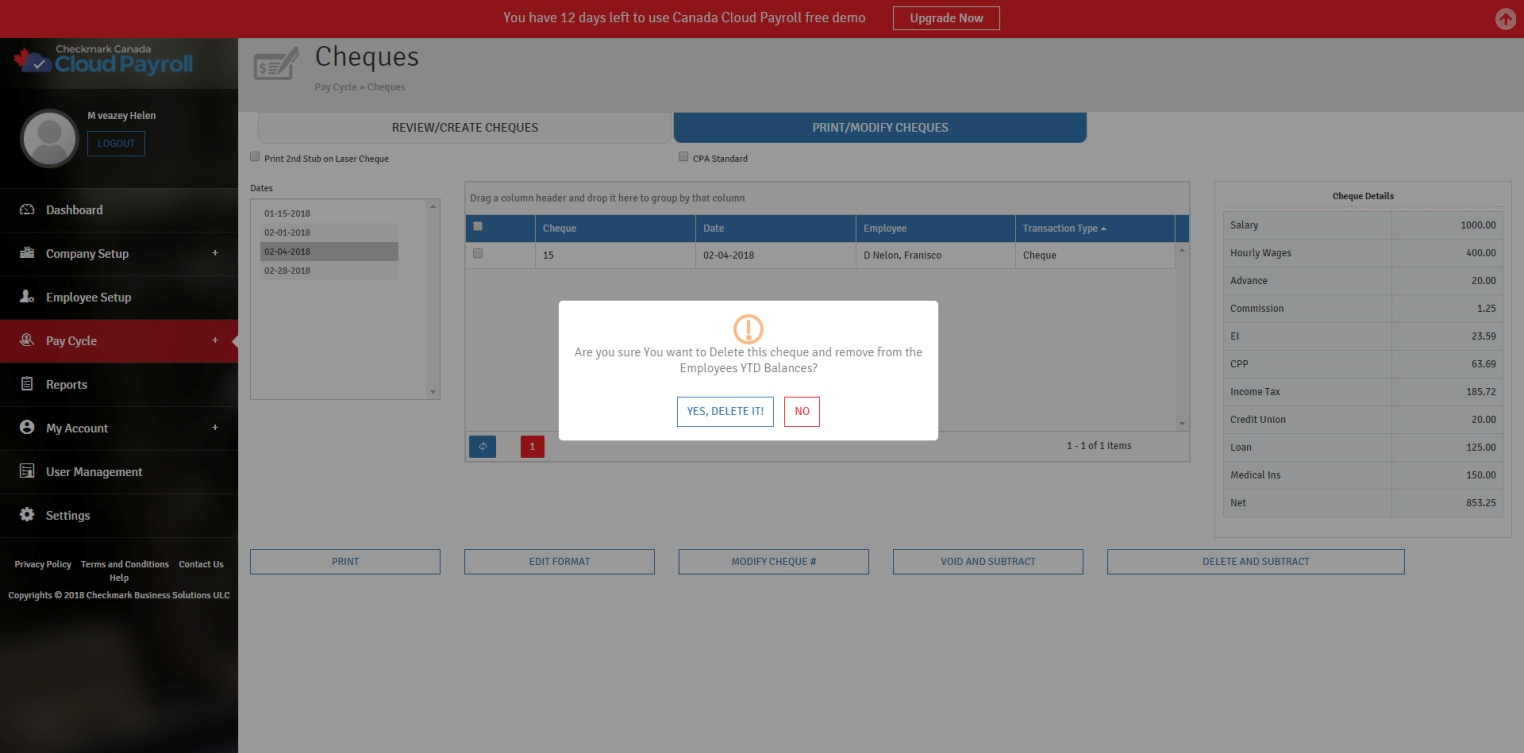
Task: Open the Print/Modify Cheques tab
Action: coord(880,128)
